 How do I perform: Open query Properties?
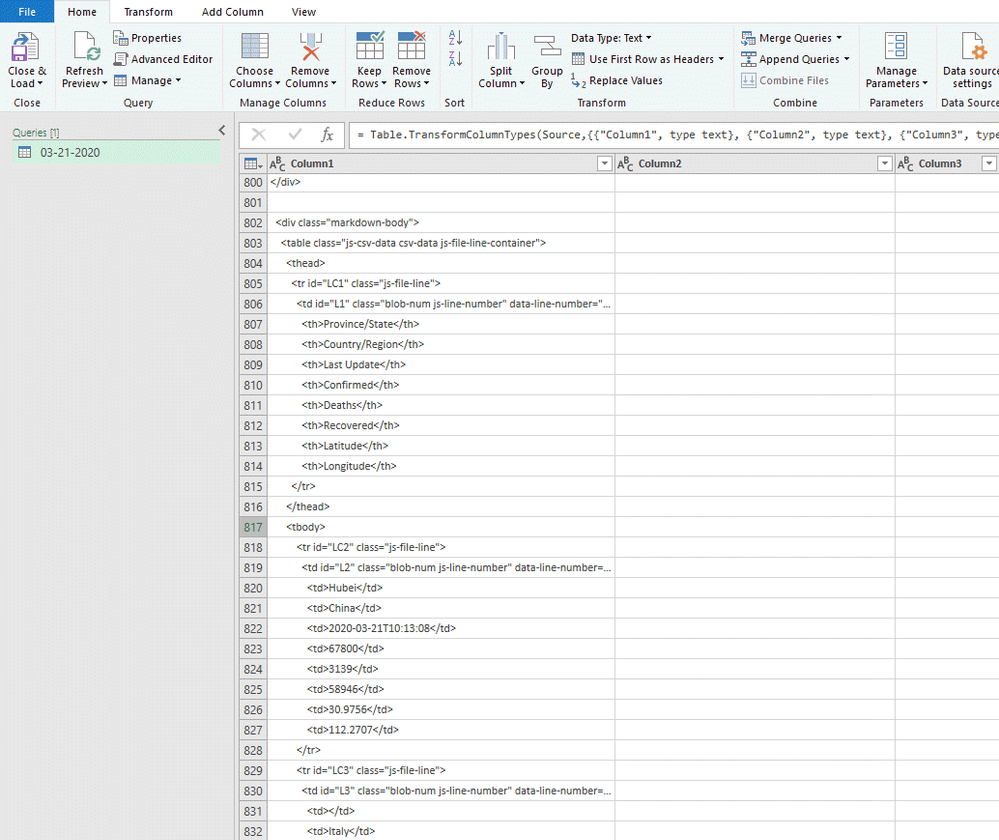pyautogui.click(x=147, y=38)
